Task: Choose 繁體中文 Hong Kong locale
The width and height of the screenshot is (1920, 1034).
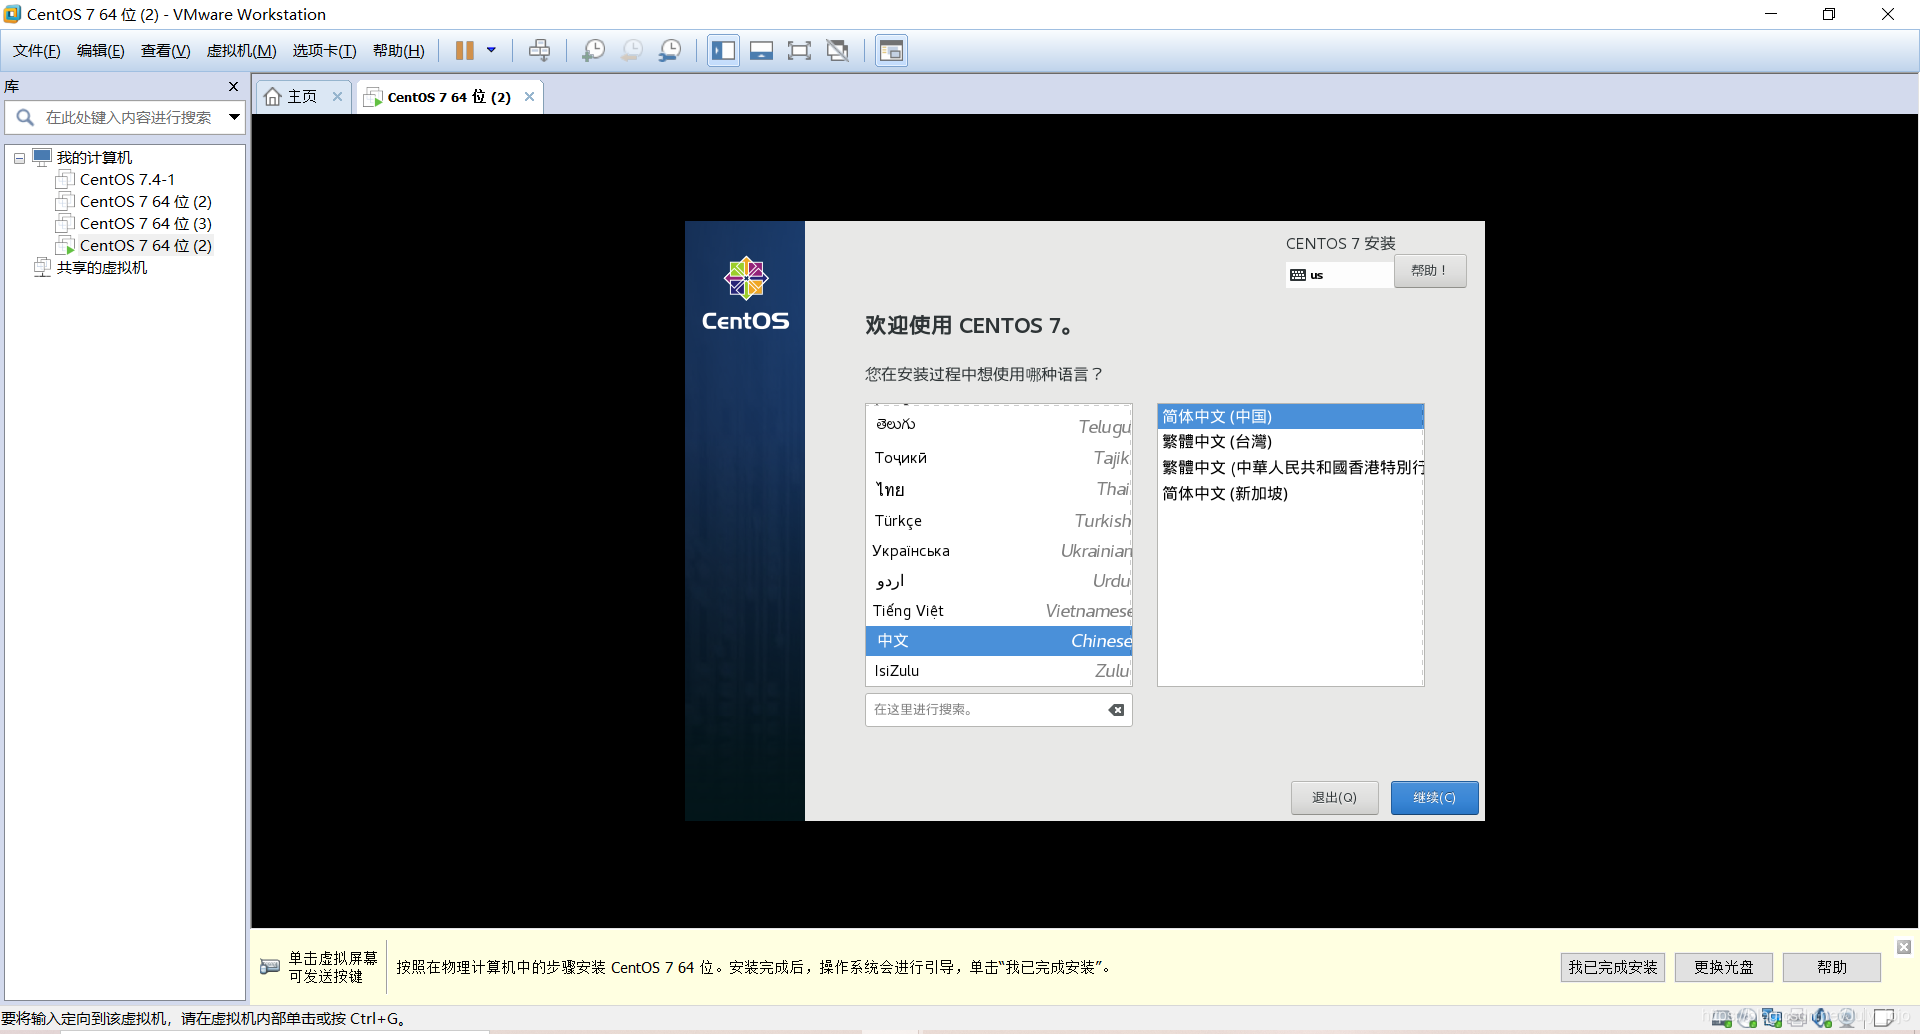Action: 1290,468
